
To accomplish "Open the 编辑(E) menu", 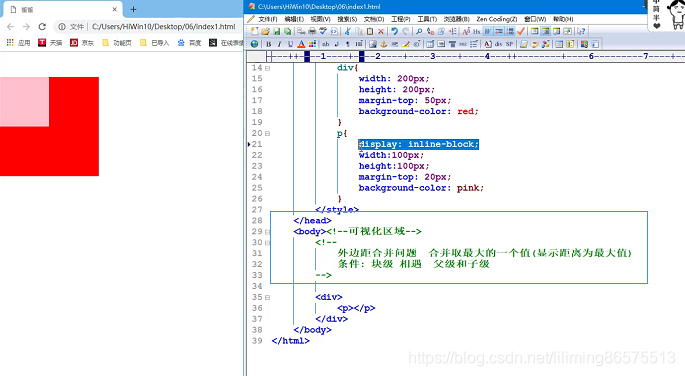I will click(x=294, y=19).
